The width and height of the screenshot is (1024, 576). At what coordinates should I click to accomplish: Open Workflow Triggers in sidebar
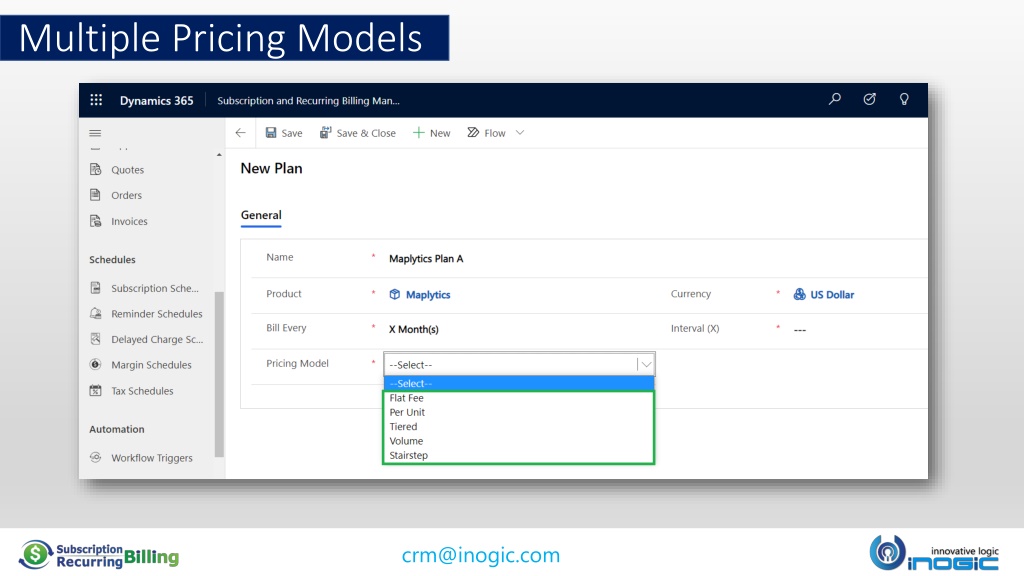pyautogui.click(x=152, y=458)
